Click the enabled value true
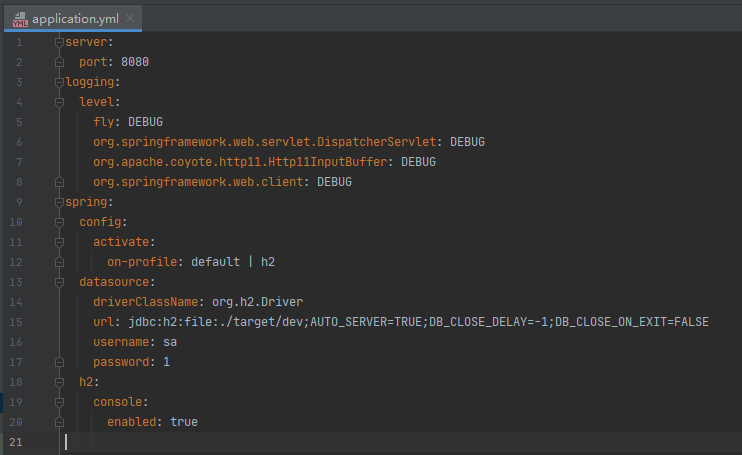The image size is (742, 455). 184,422
